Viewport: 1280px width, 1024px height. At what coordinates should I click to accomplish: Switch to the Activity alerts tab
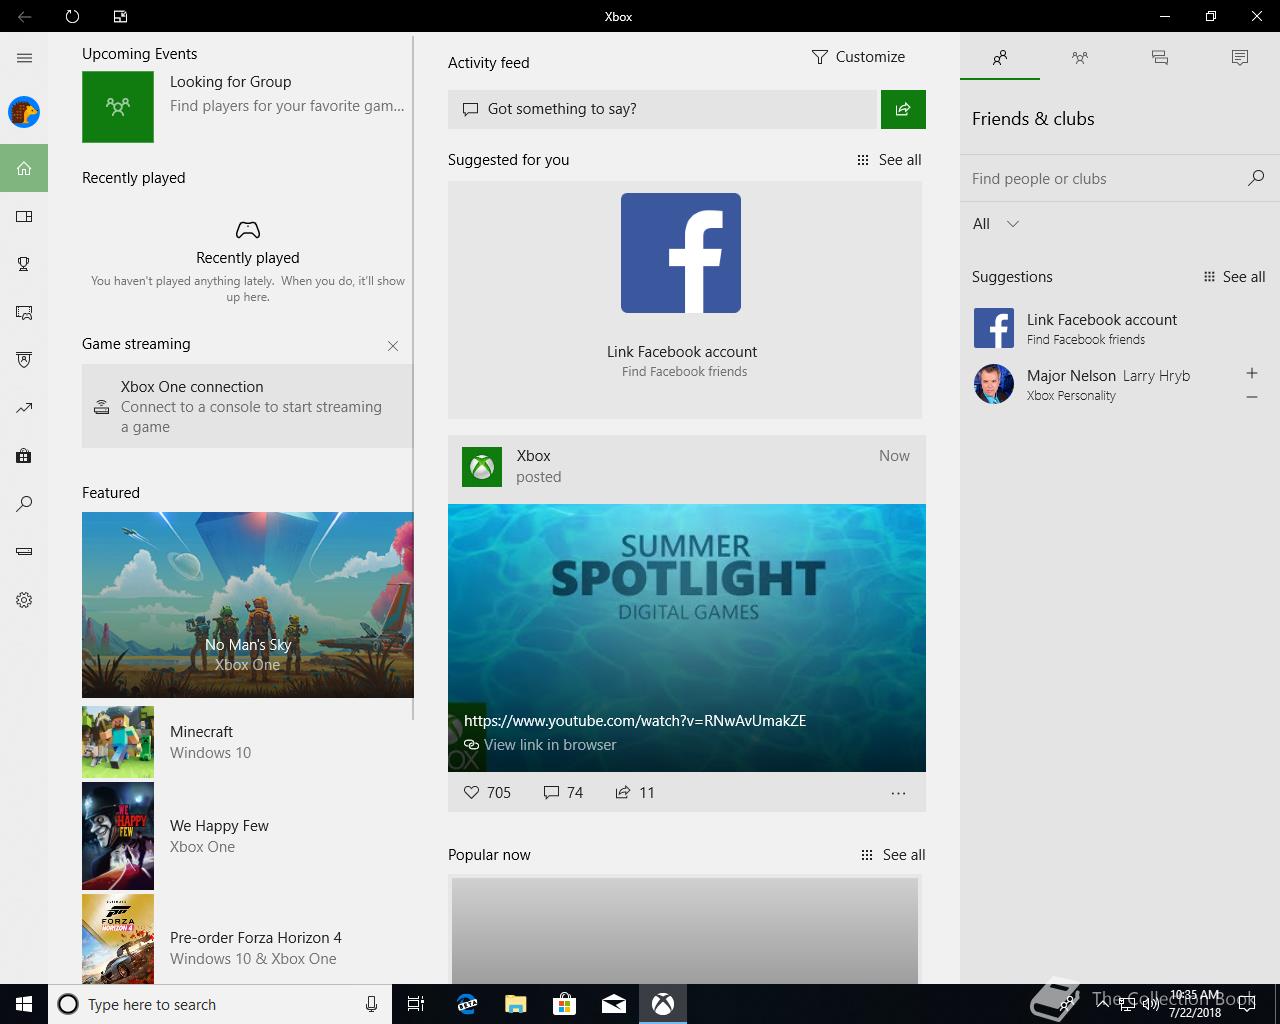pyautogui.click(x=1240, y=58)
